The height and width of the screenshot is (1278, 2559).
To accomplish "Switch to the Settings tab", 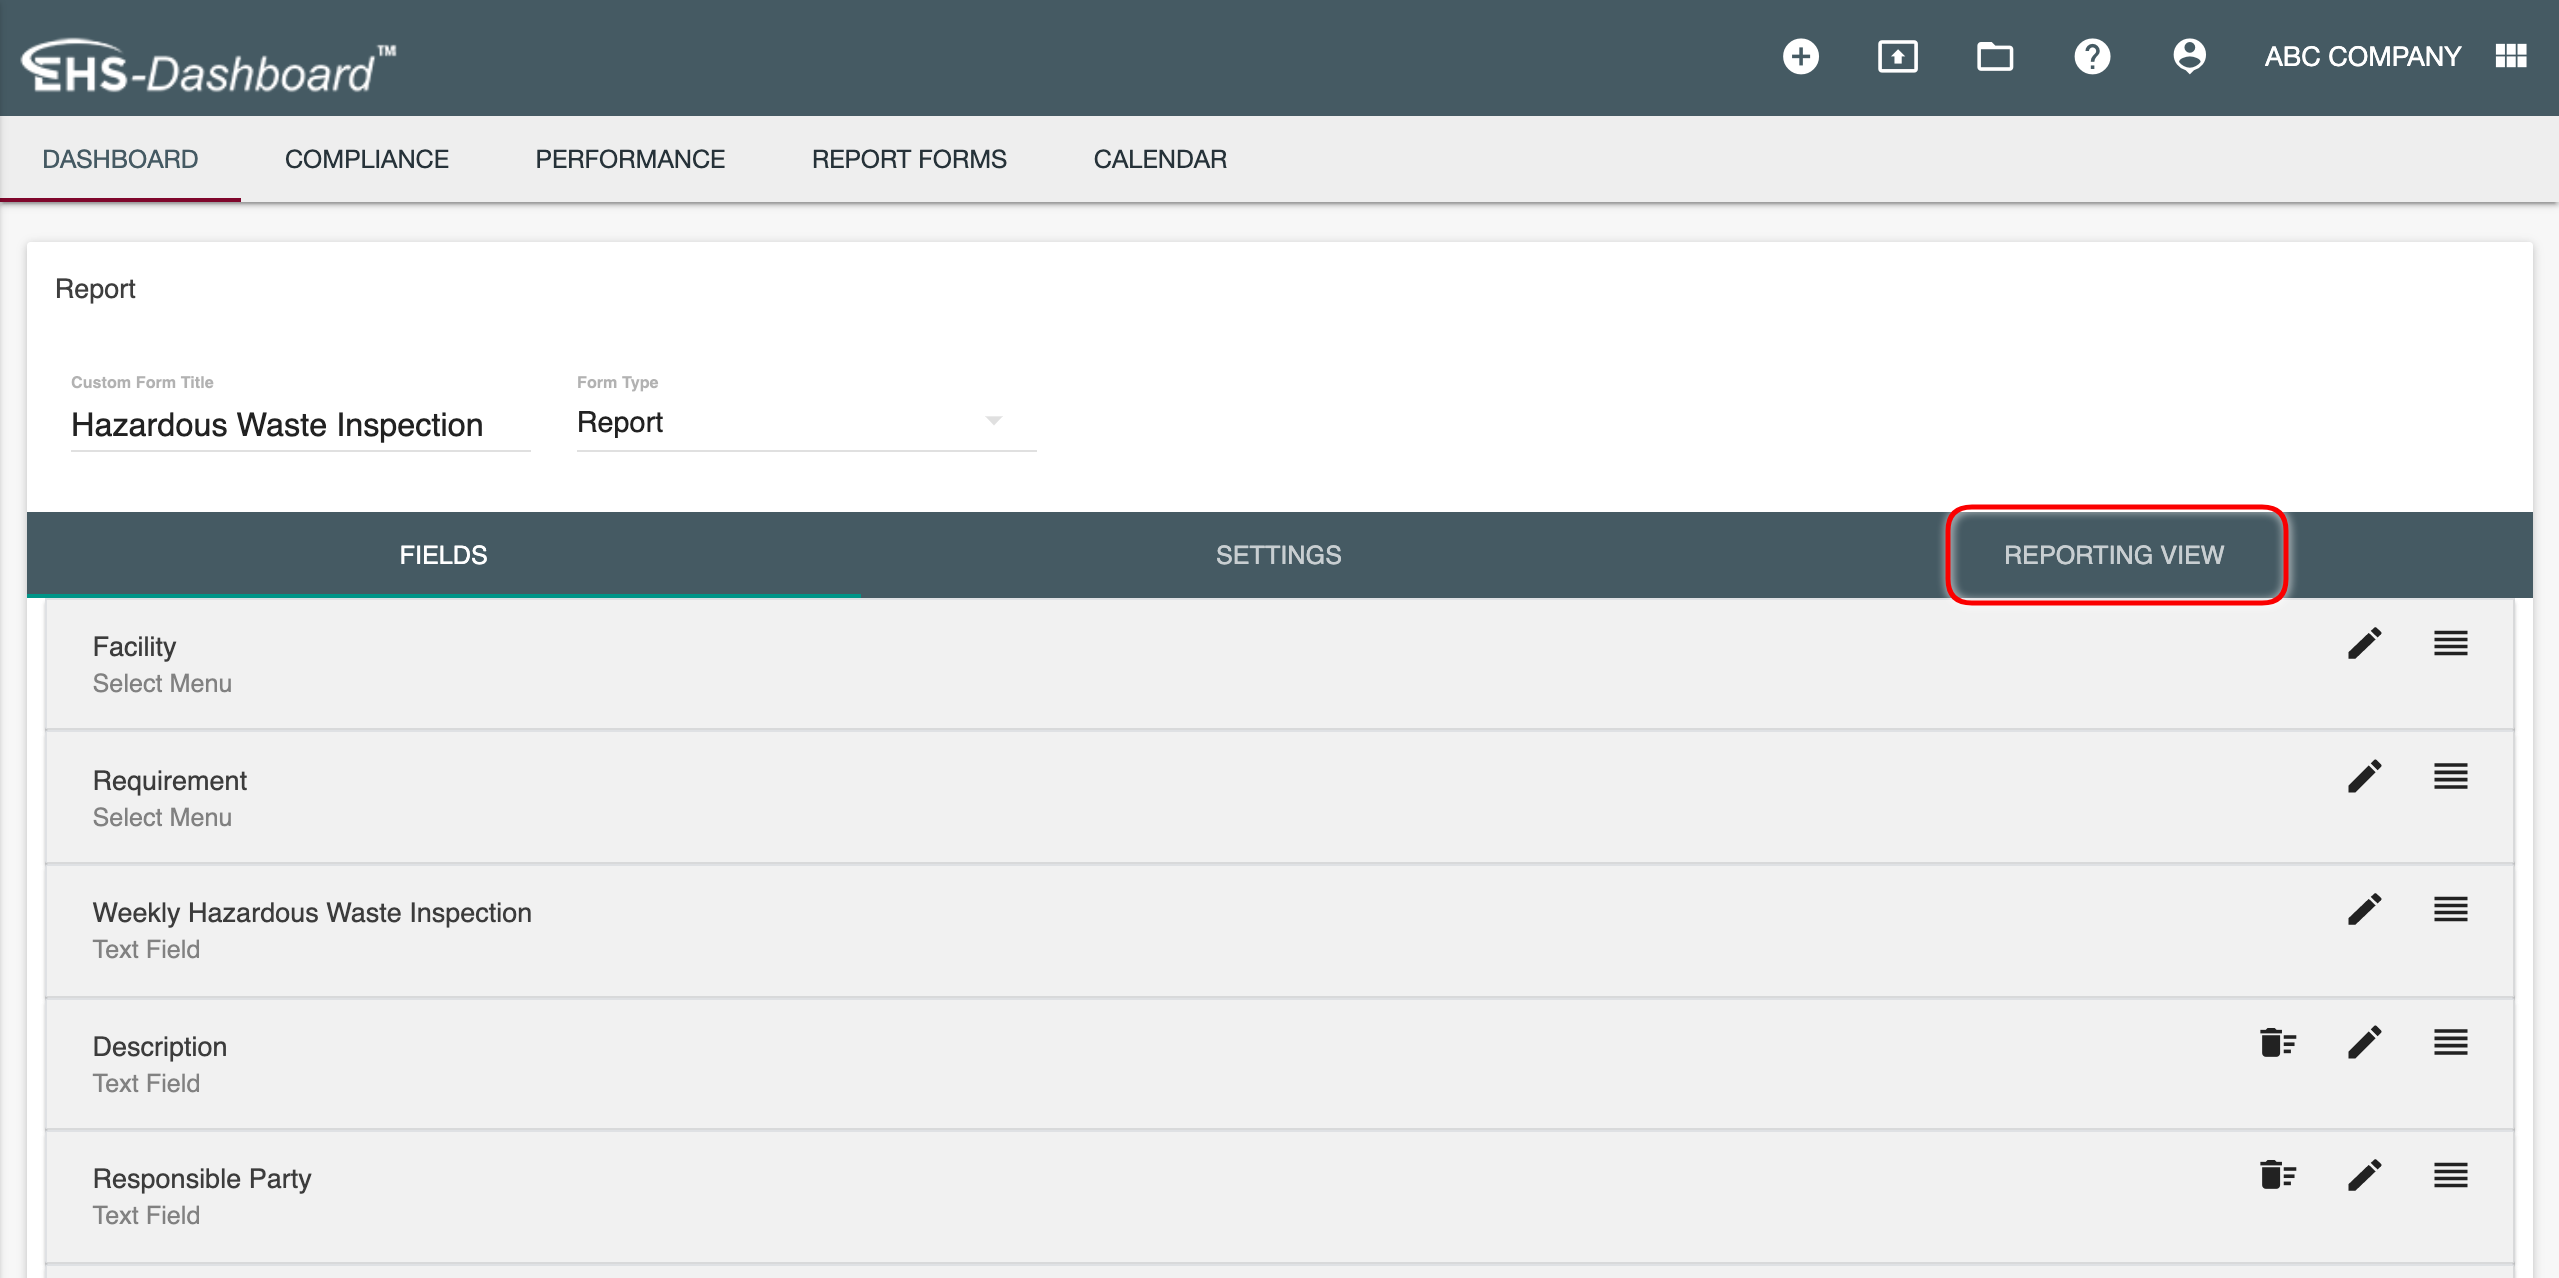I will (x=1278, y=555).
